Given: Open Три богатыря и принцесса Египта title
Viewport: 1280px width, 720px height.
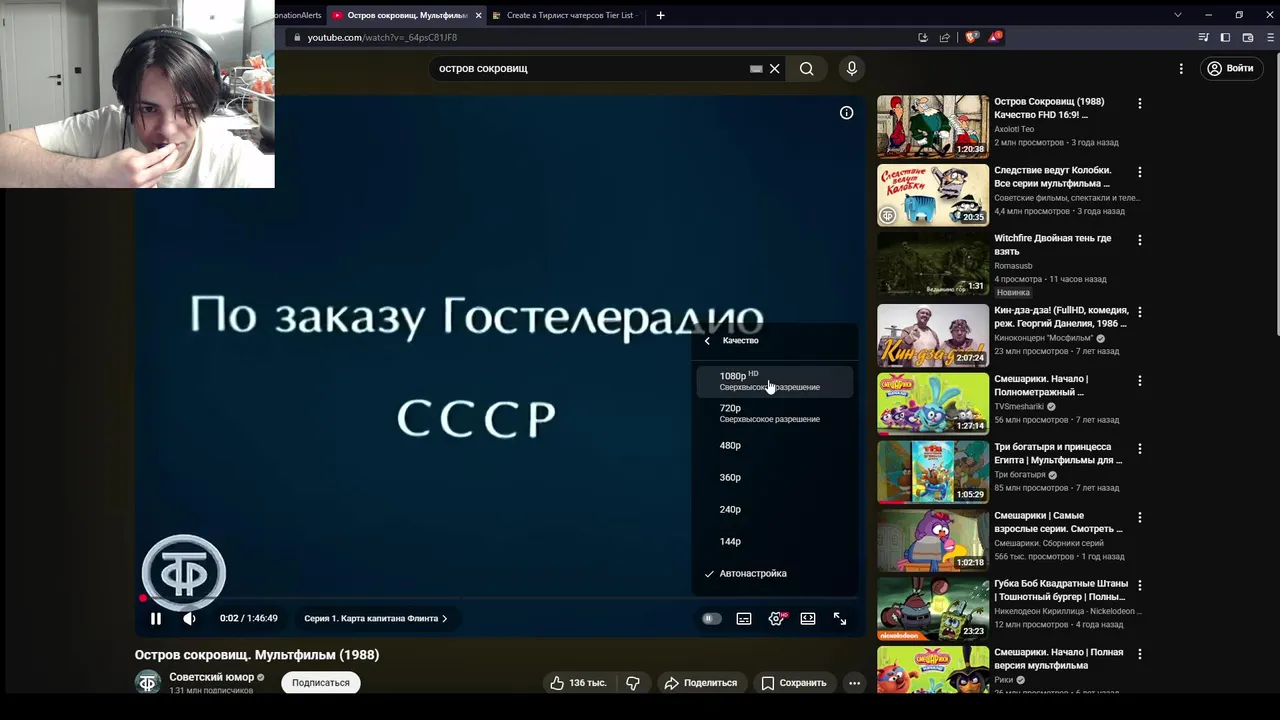Looking at the screenshot, I should coord(1058,454).
